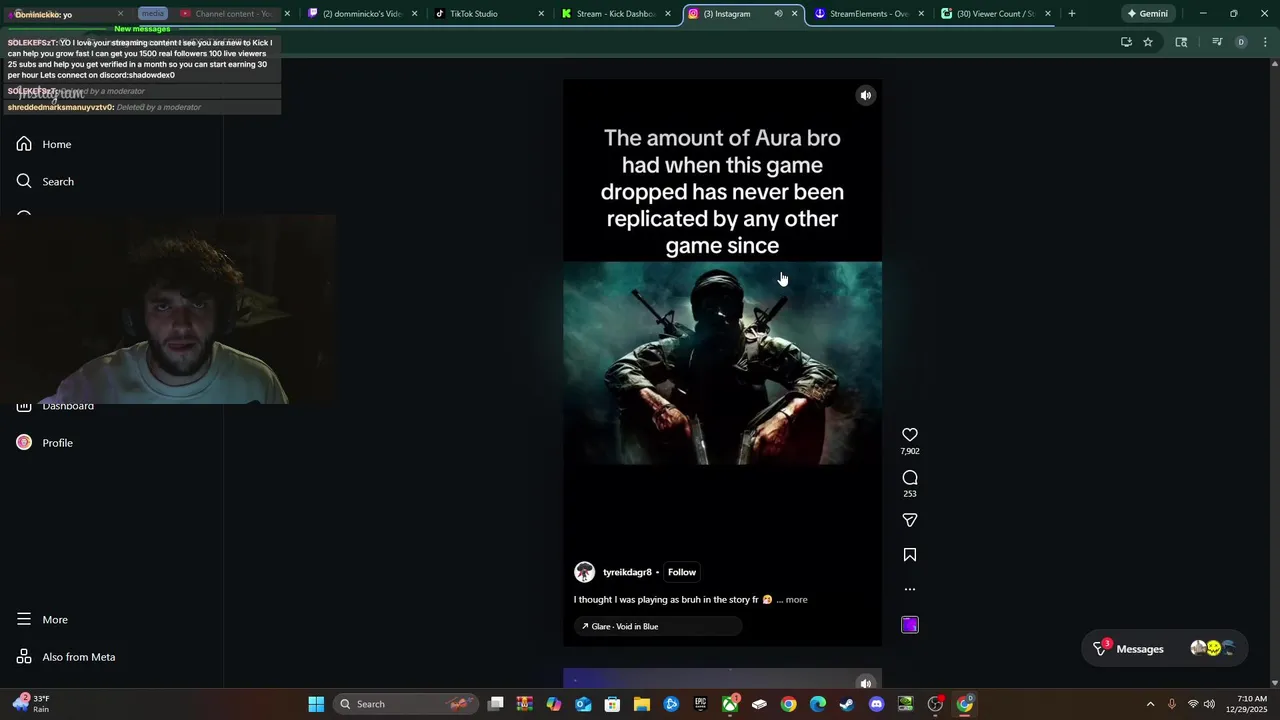Open NVIDIA app from taskbar
The height and width of the screenshot is (720, 1280).
tap(906, 704)
